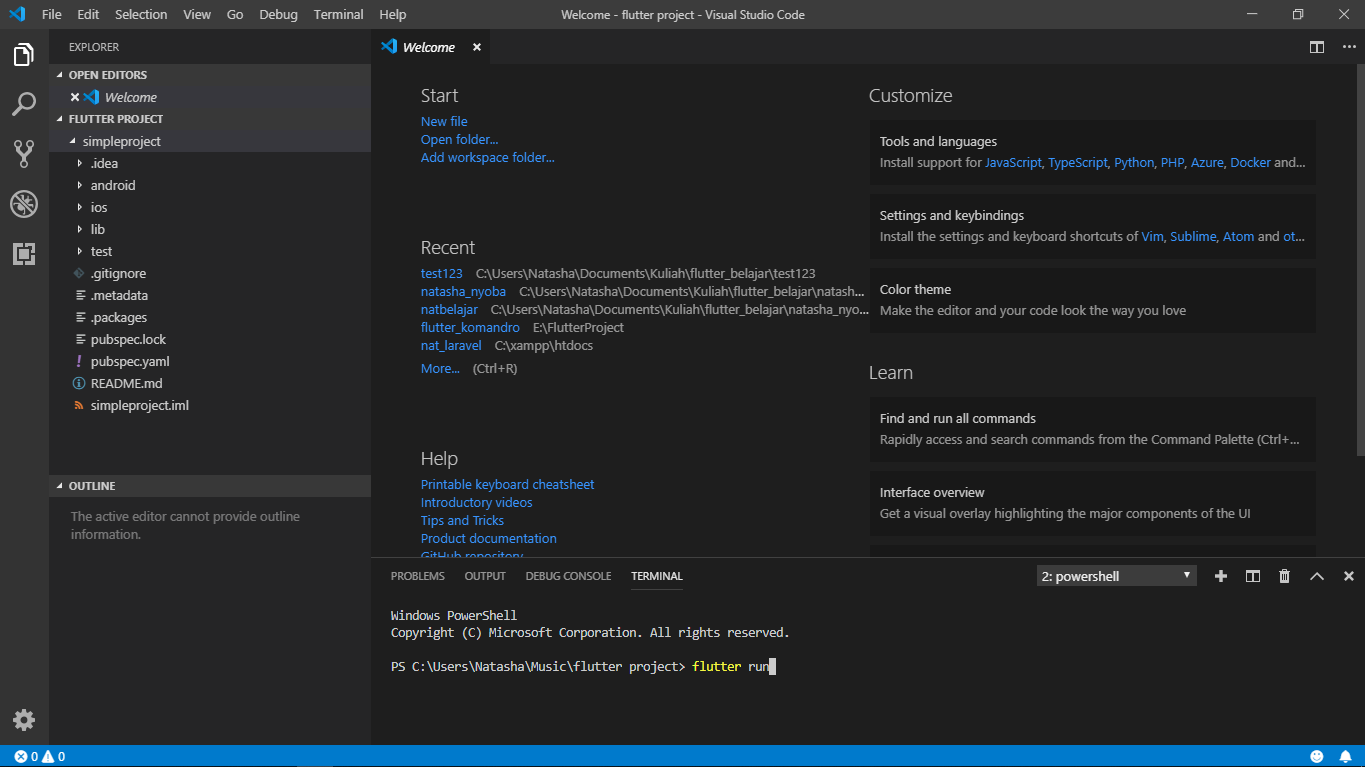The width and height of the screenshot is (1365, 767).
Task: Open the File menu
Action: coord(52,14)
